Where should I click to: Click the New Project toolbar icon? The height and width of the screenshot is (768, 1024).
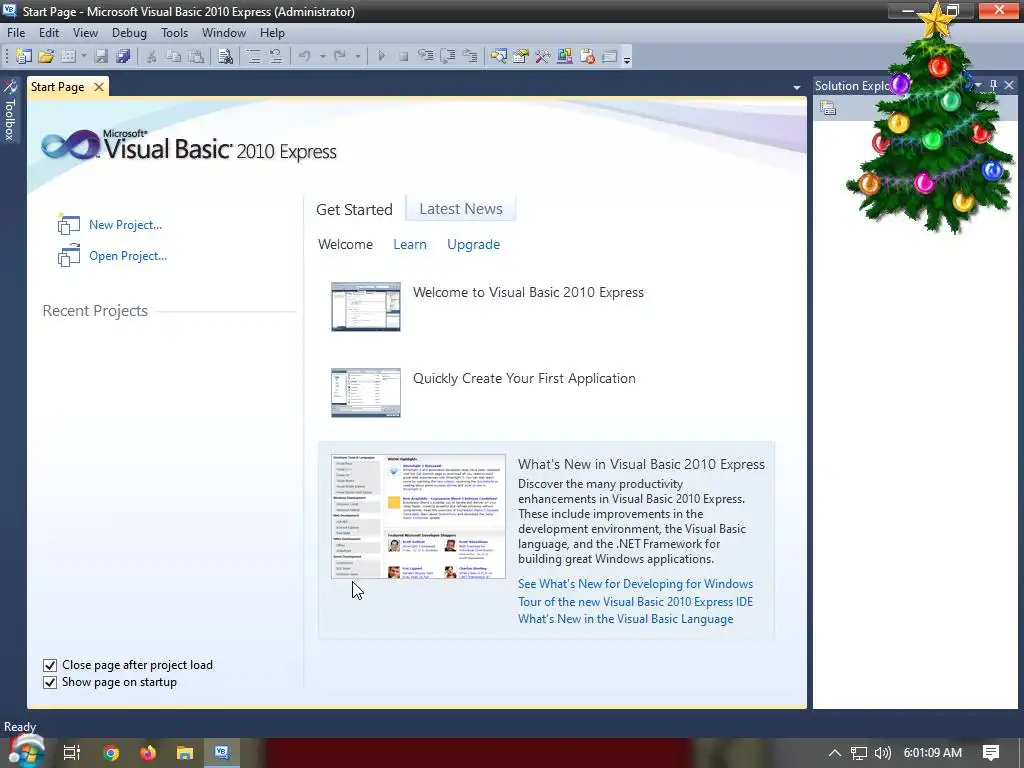click(24, 57)
